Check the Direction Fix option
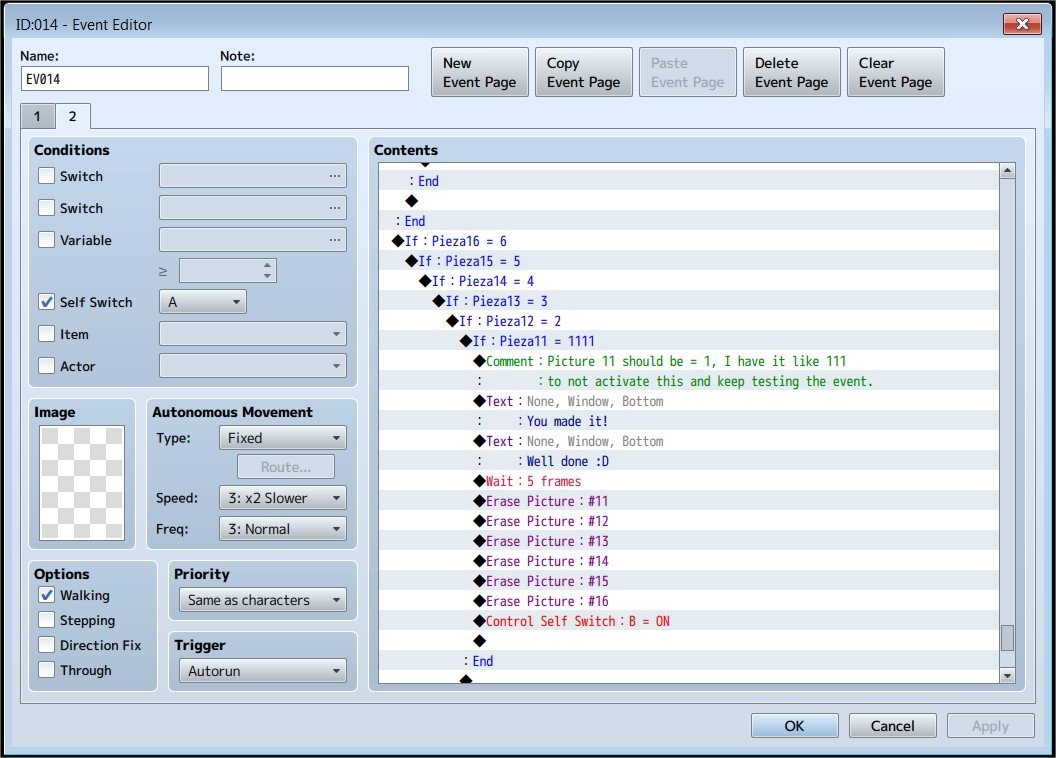 46,645
